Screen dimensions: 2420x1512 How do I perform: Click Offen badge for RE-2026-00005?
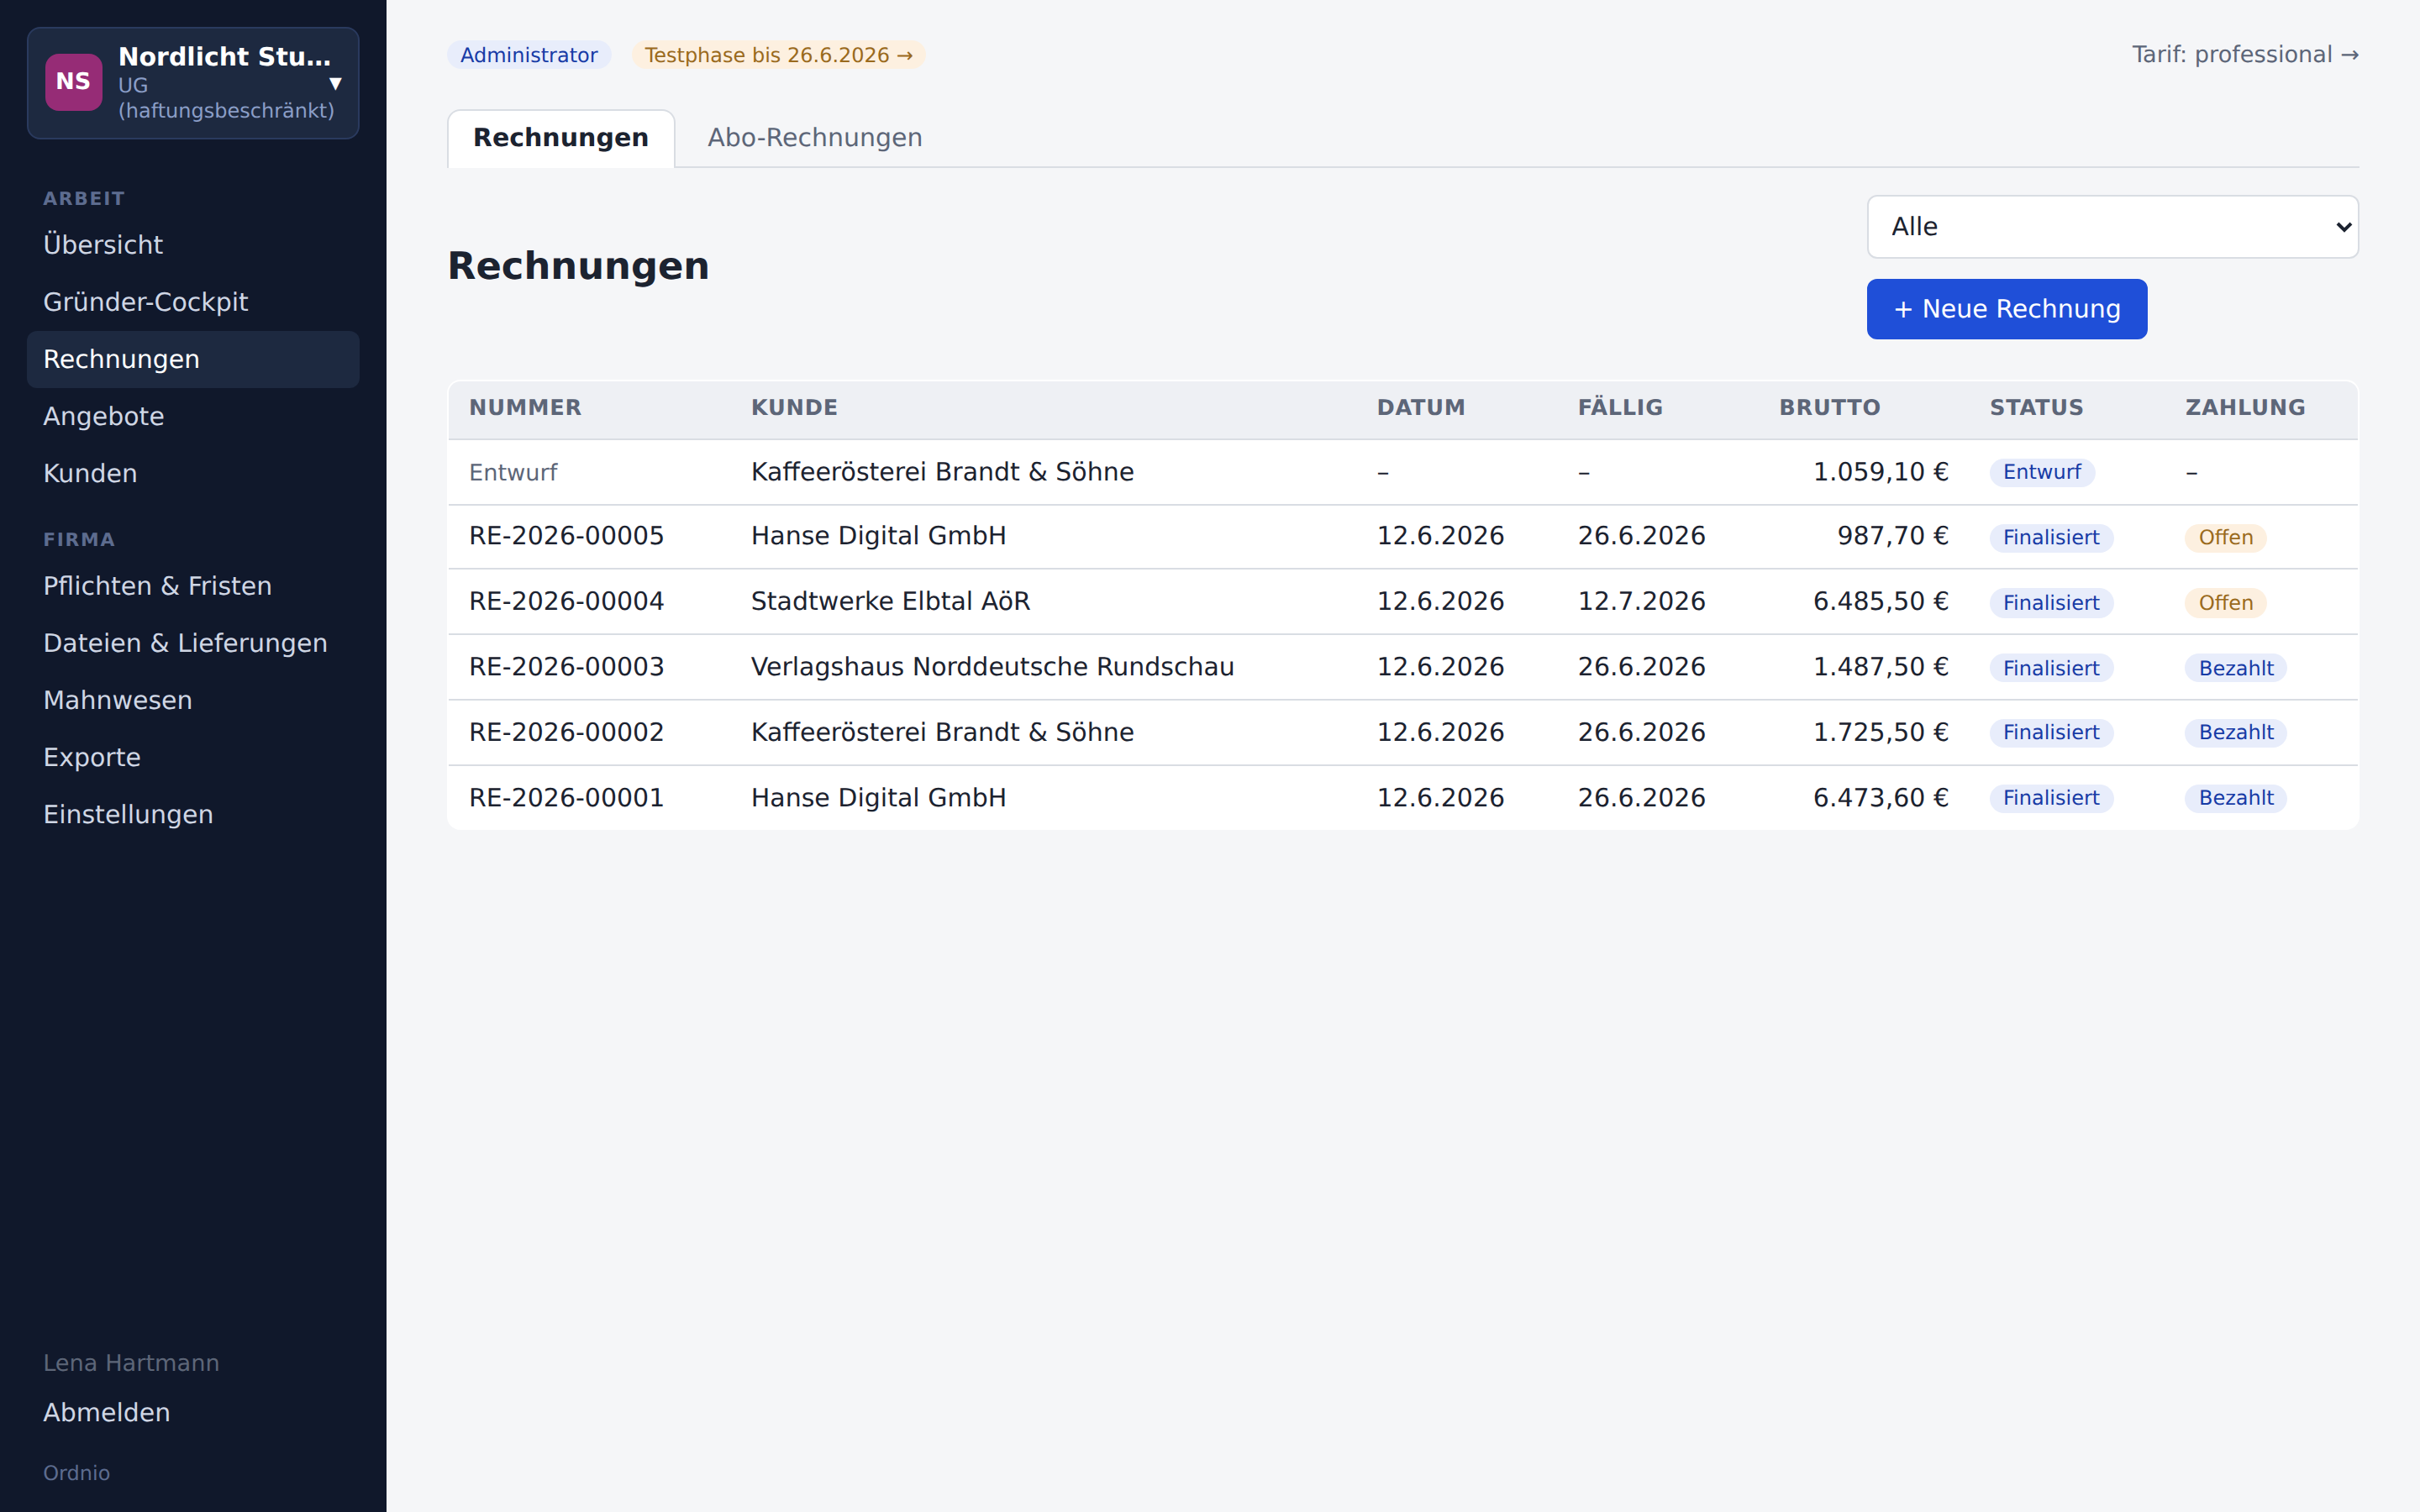point(2225,538)
